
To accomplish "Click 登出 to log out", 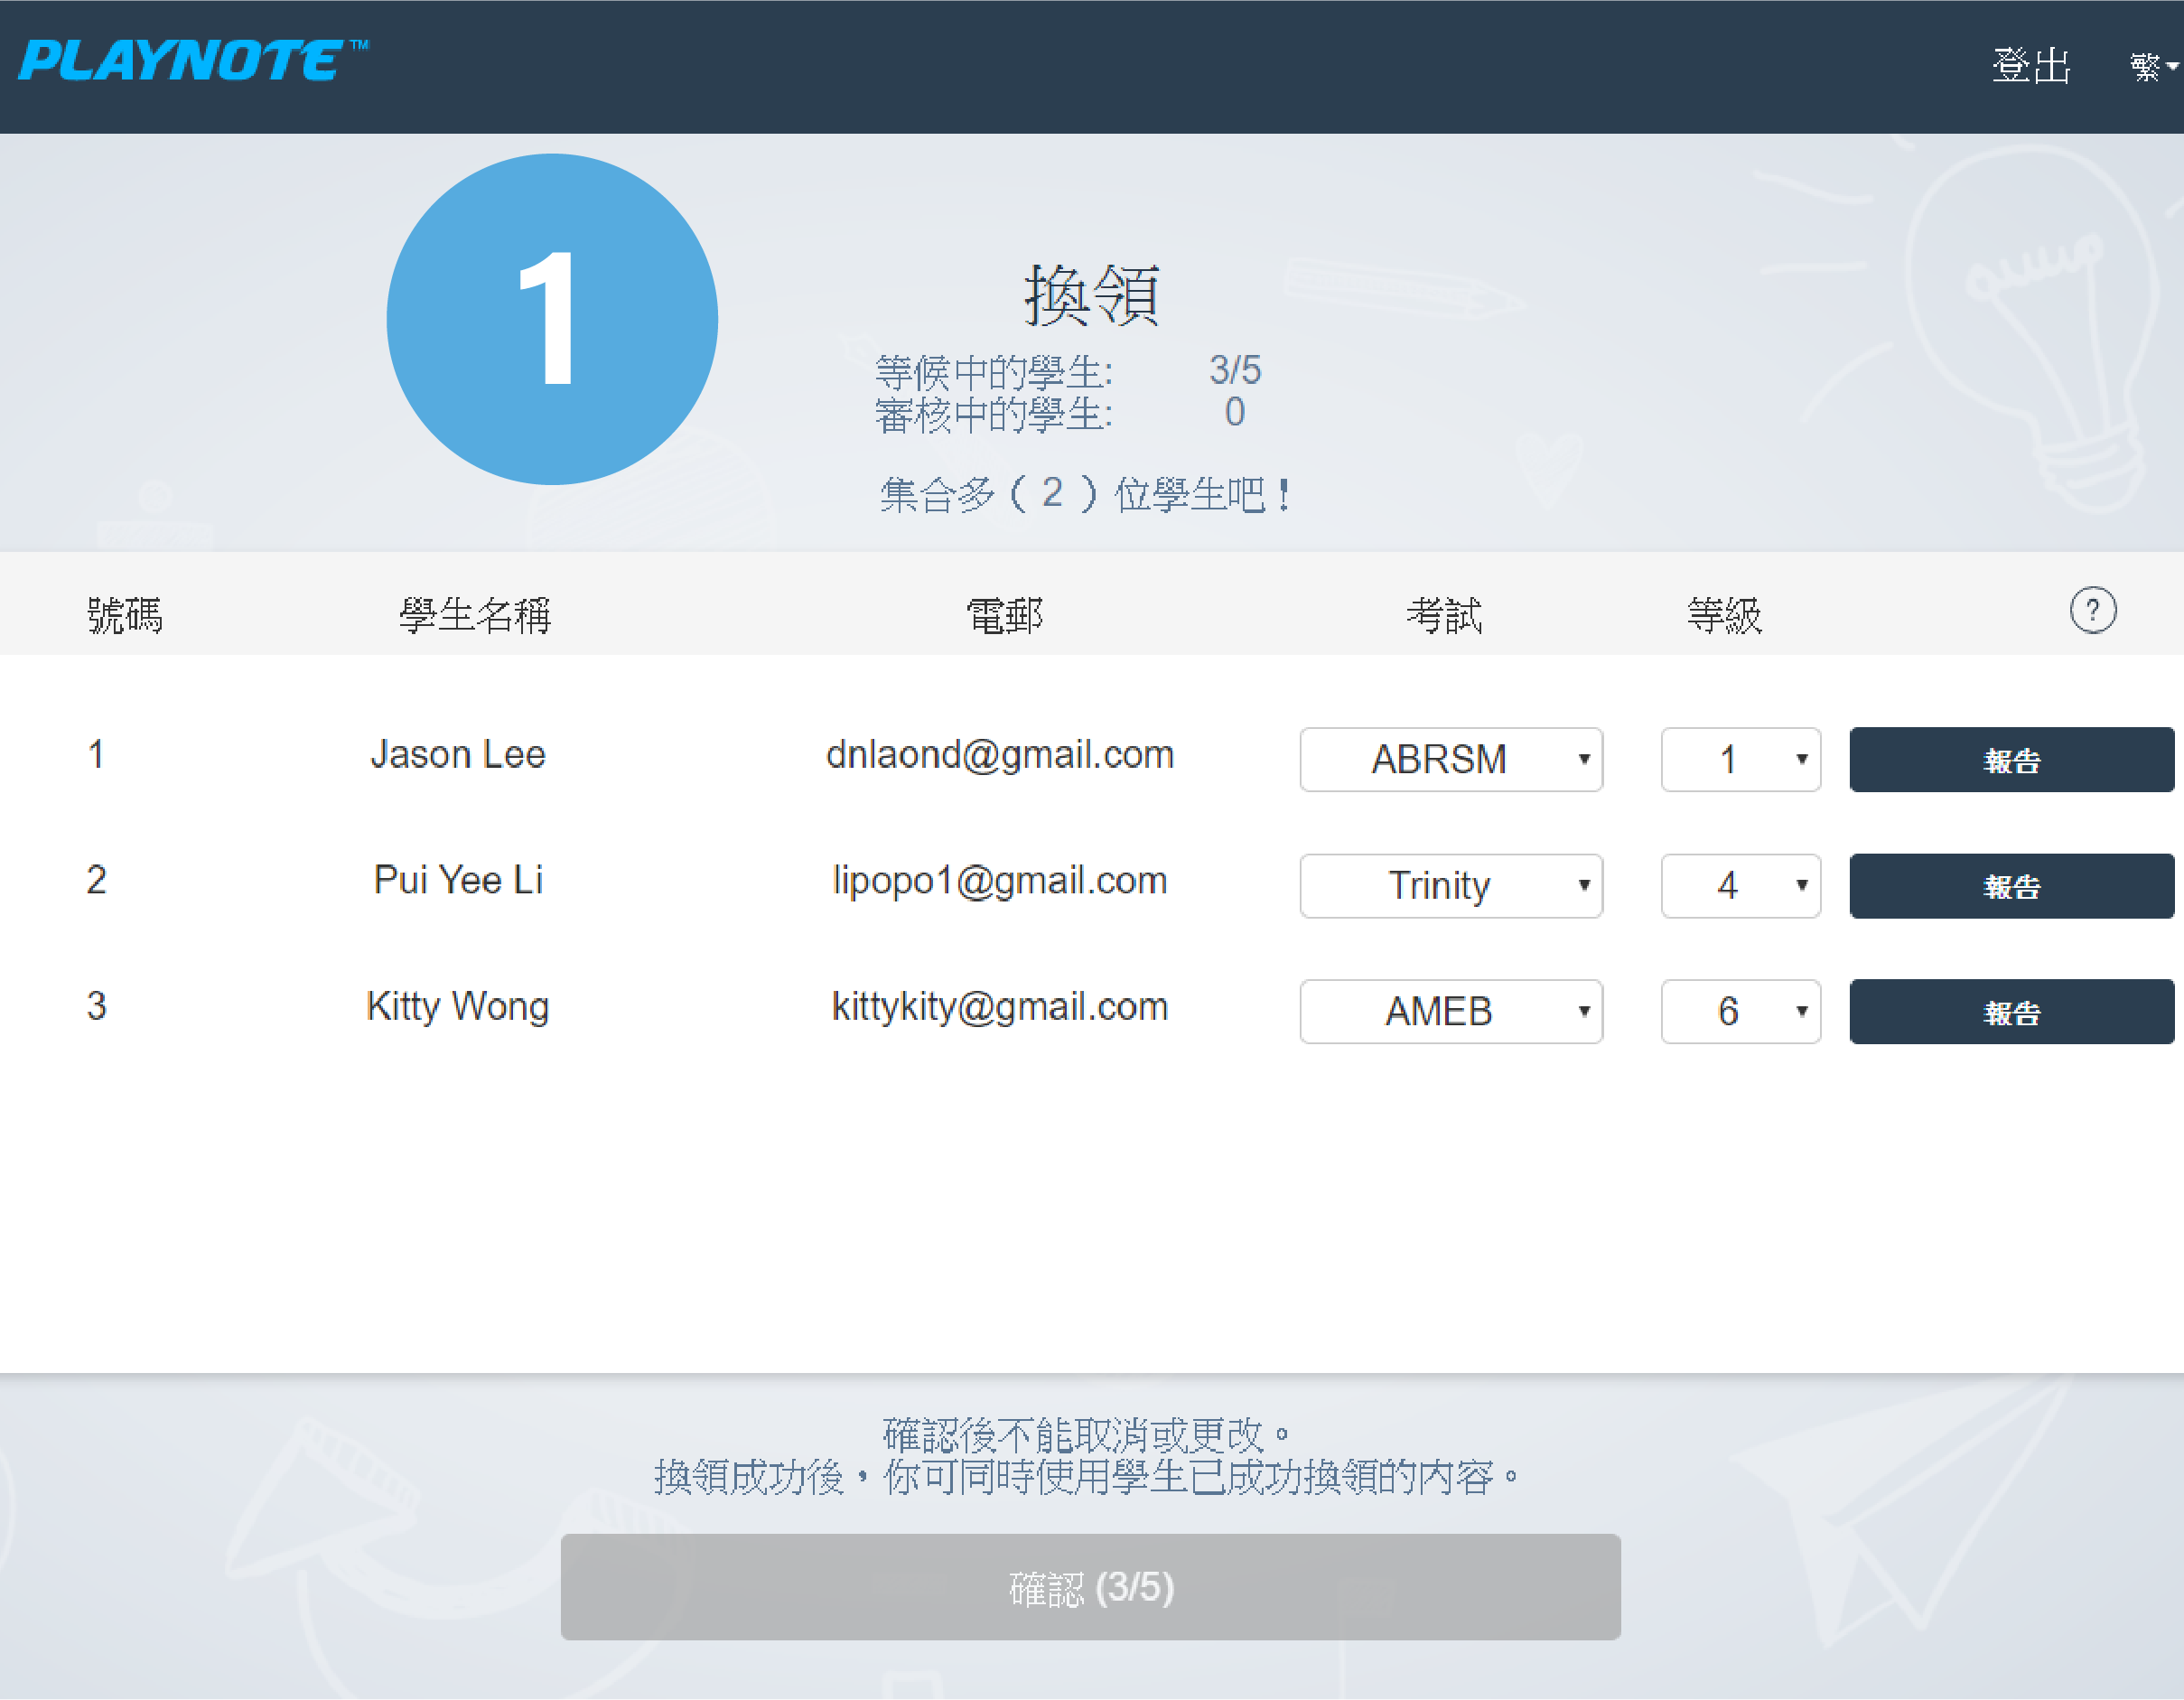I will click(2030, 66).
